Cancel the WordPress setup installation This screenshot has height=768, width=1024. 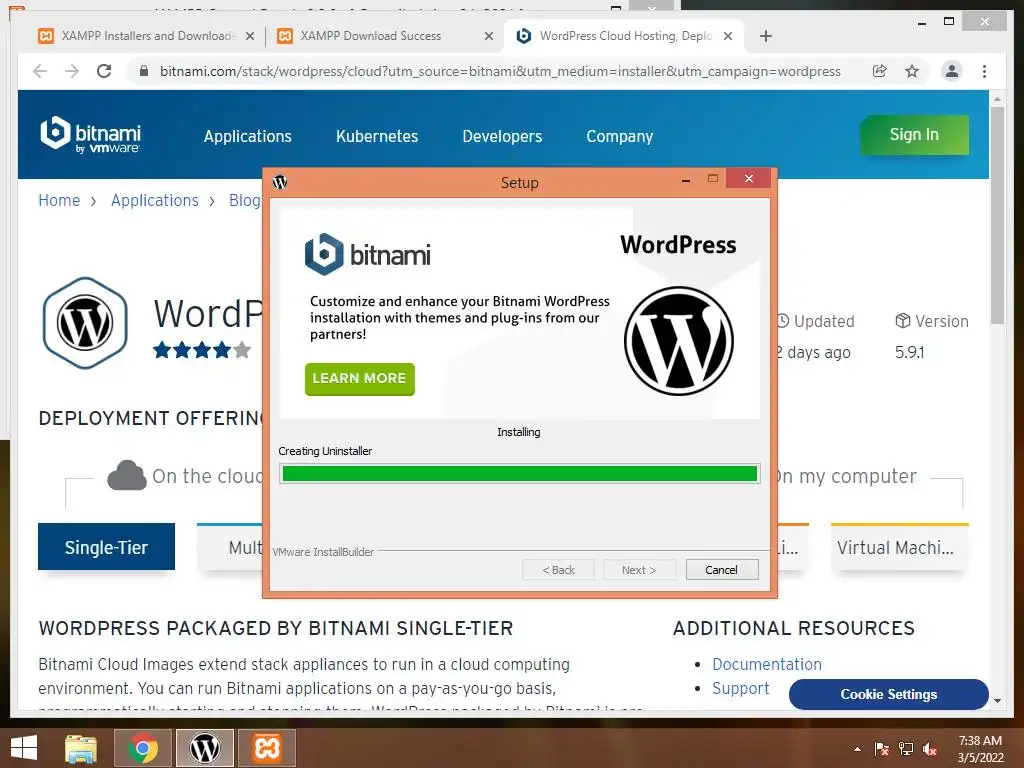(722, 569)
